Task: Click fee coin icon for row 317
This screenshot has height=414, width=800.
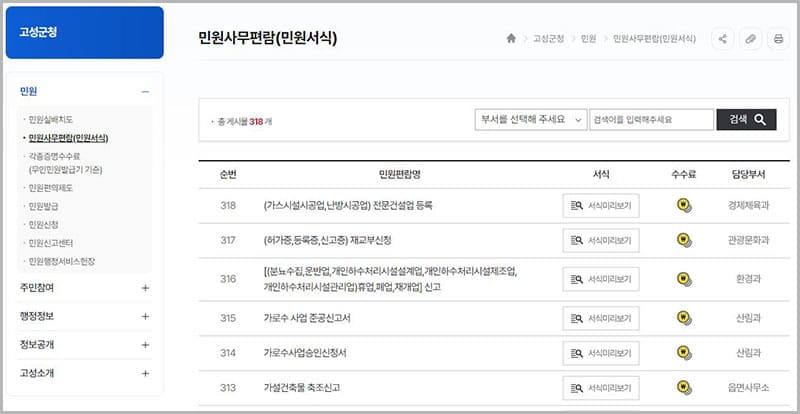Action: [683, 240]
